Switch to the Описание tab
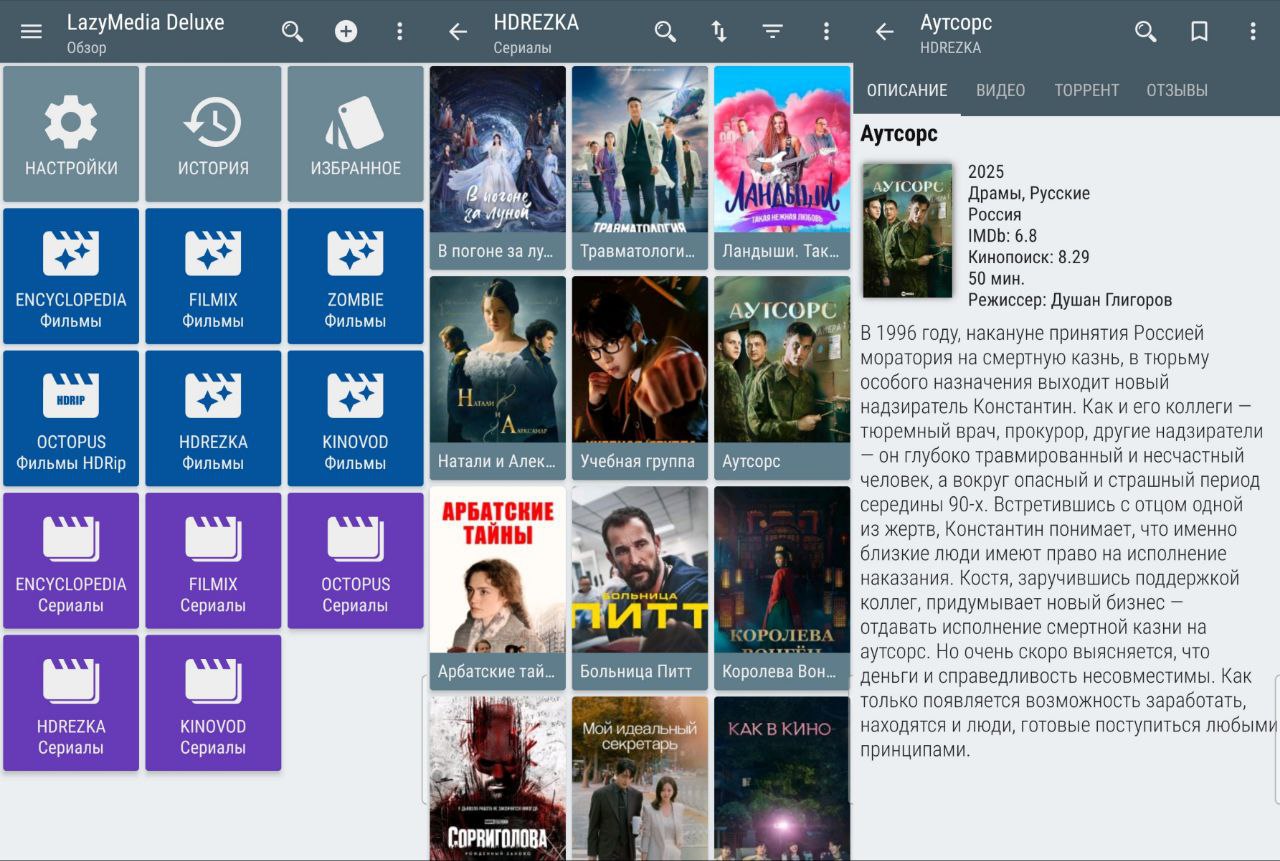Viewport: 1280px width, 861px height. [907, 90]
